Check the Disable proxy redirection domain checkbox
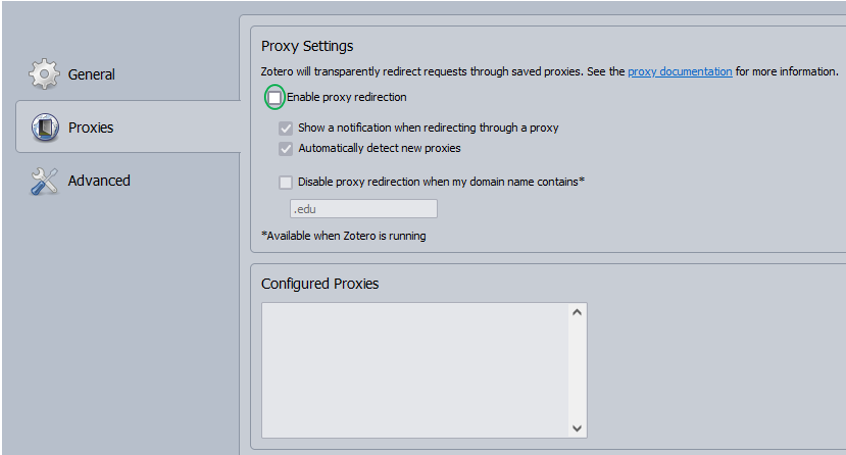This screenshot has width=846, height=455. point(286,182)
